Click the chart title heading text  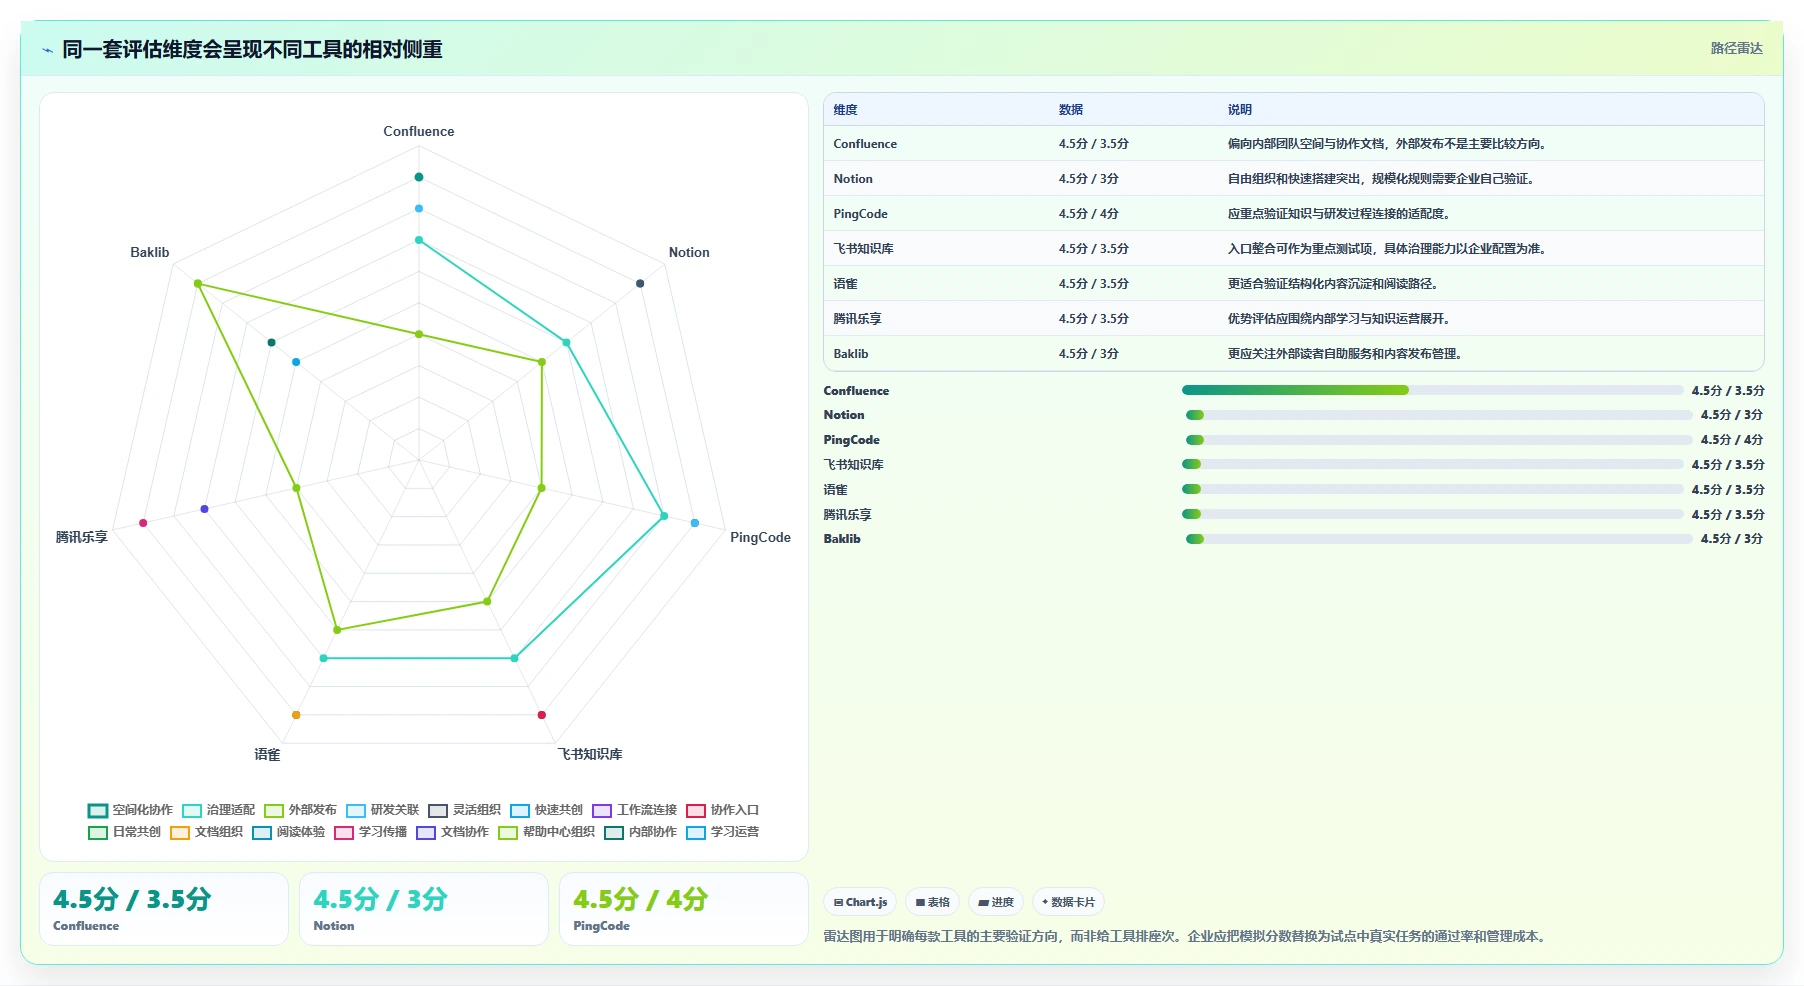pos(252,50)
